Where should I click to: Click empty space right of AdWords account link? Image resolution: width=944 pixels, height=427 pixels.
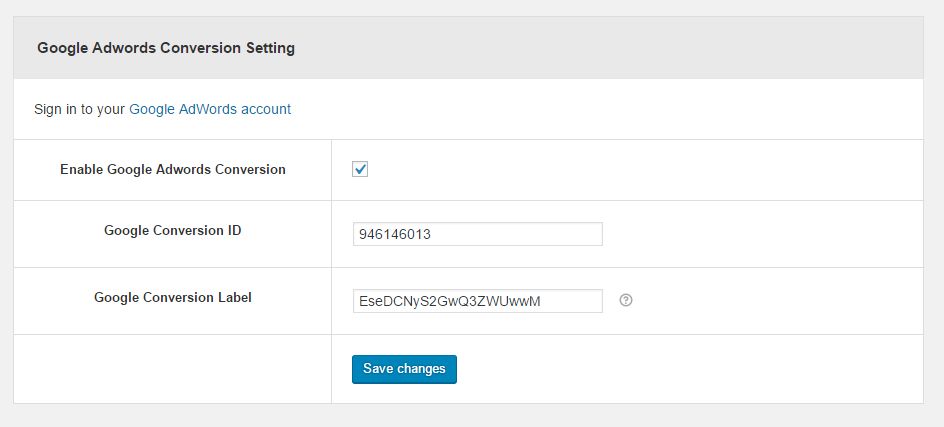point(600,109)
